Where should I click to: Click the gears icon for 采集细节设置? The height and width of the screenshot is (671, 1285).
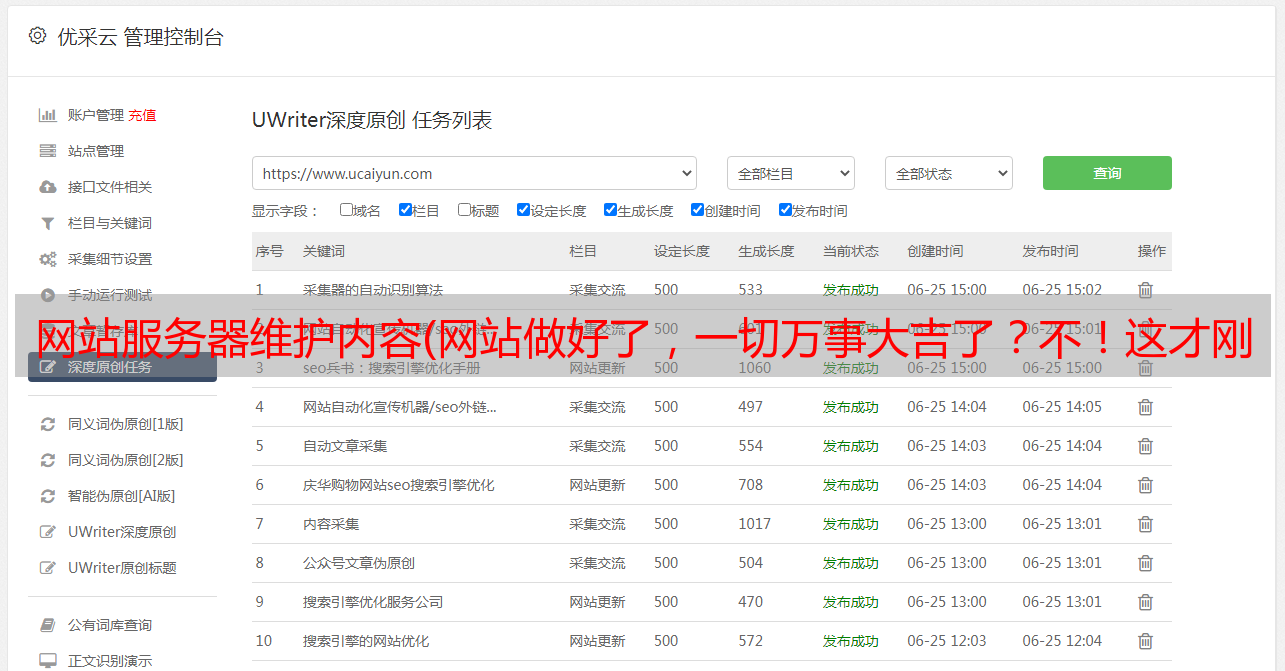(x=47, y=259)
